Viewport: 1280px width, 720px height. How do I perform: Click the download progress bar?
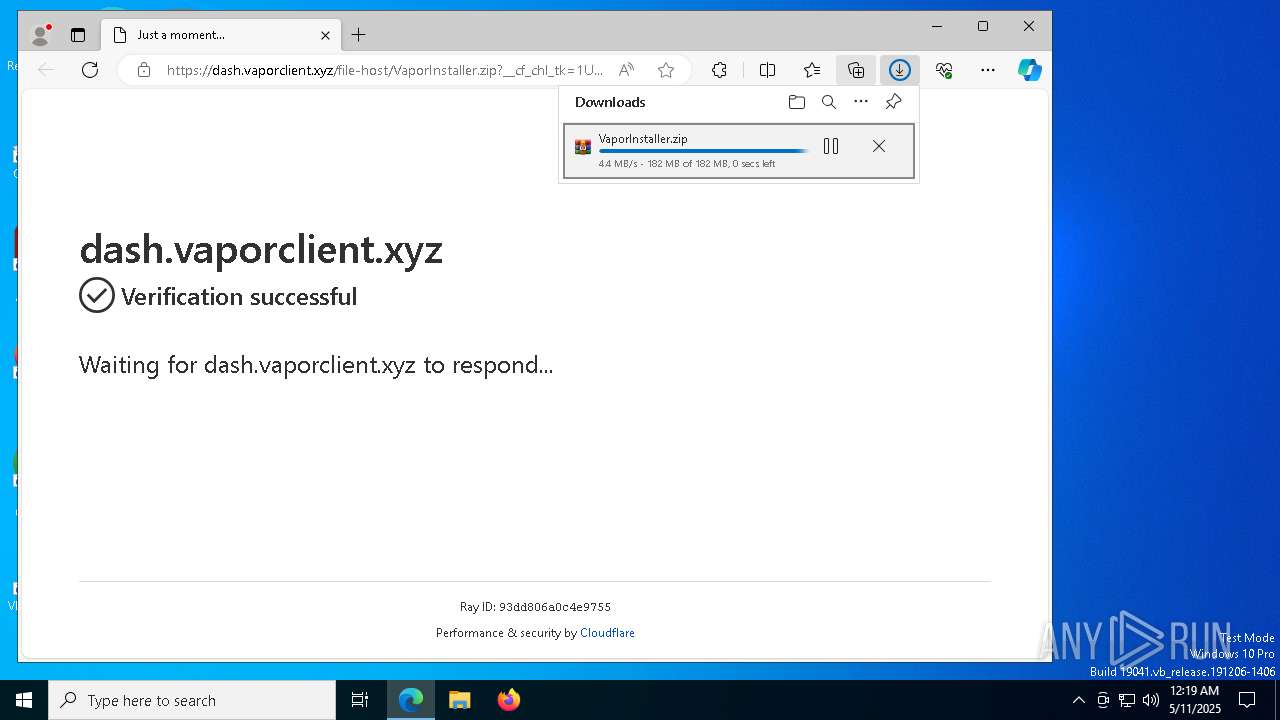(x=704, y=151)
